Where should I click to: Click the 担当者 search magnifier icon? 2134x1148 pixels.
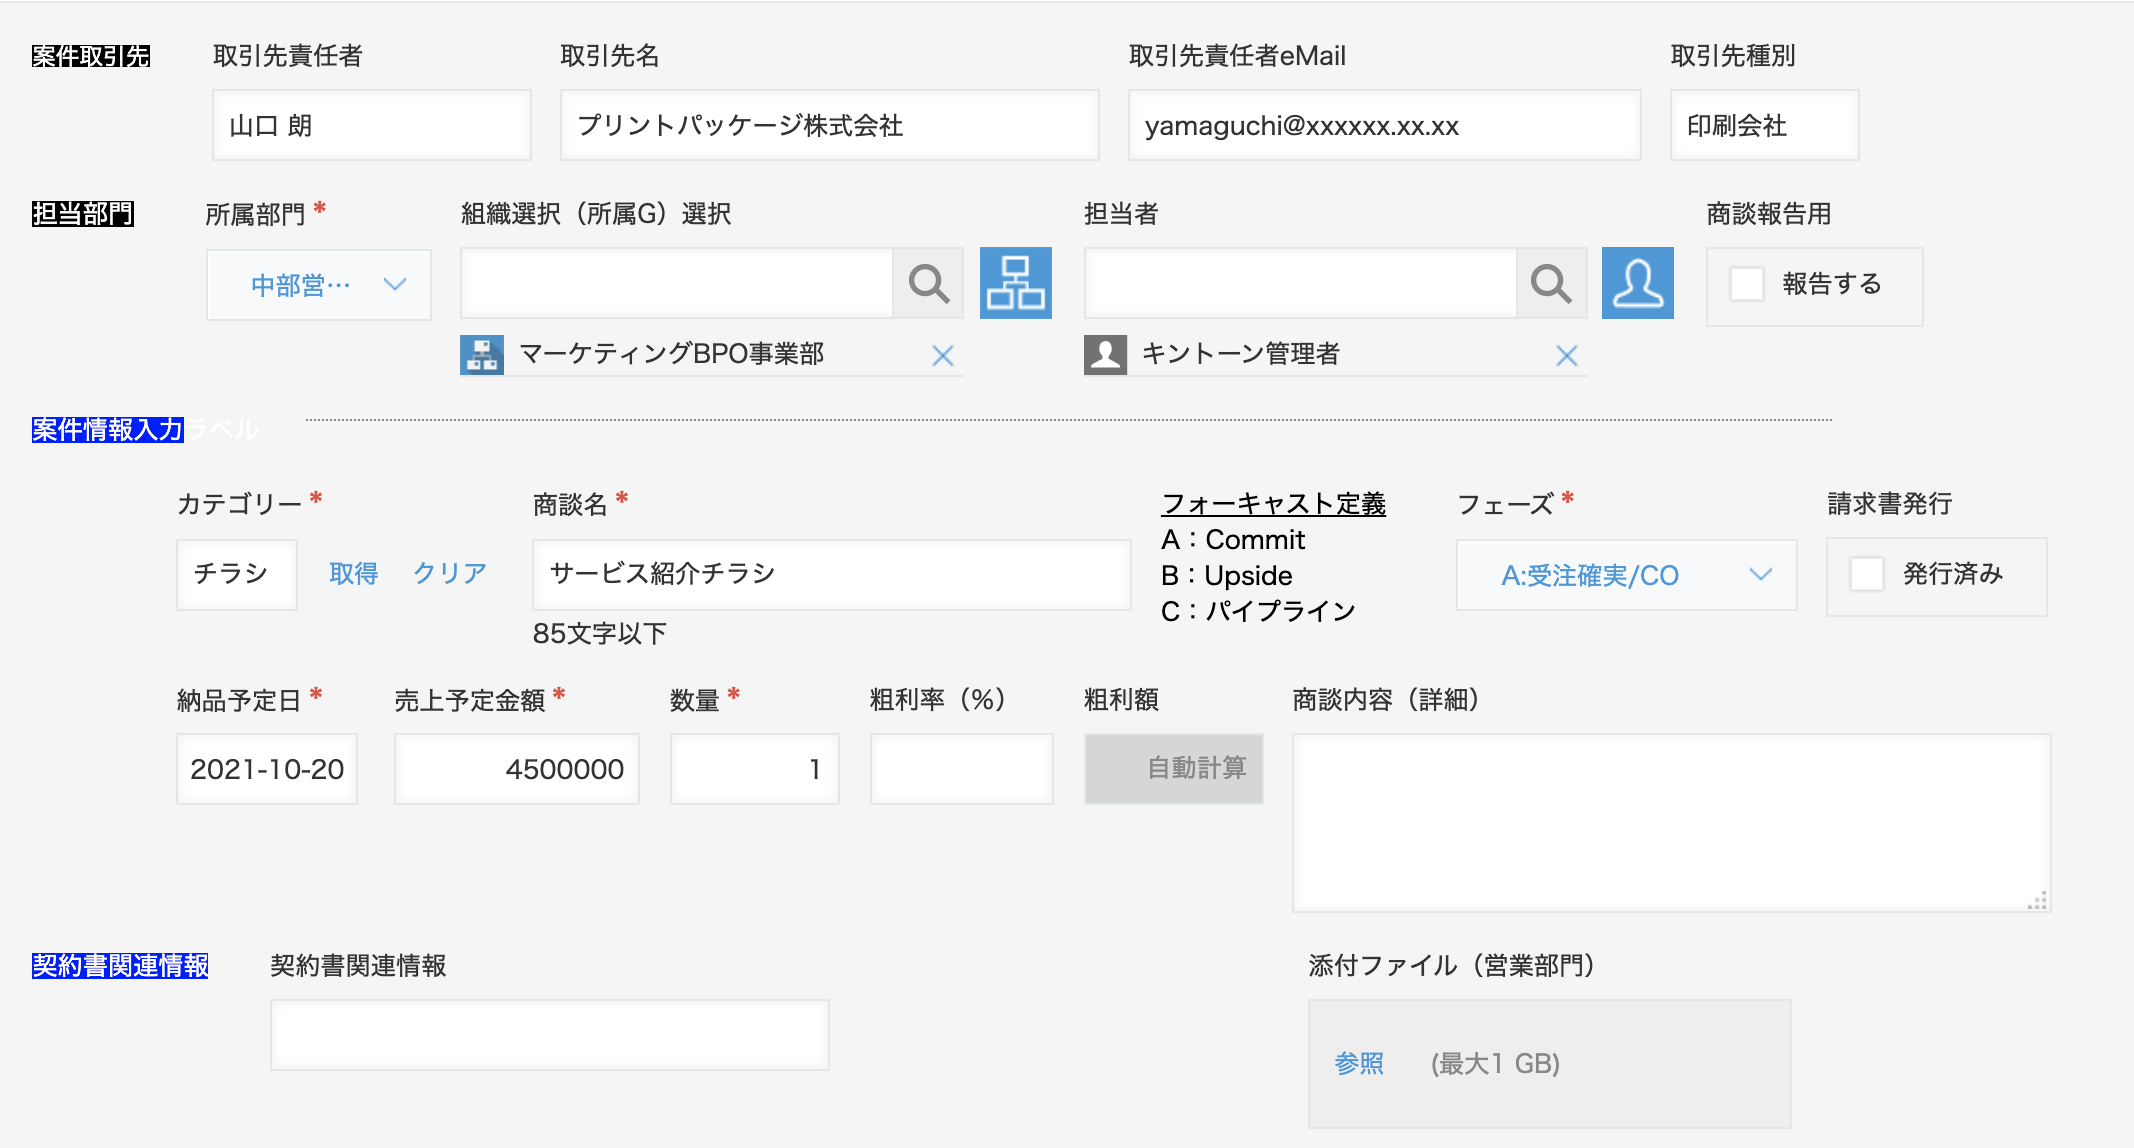point(1551,284)
